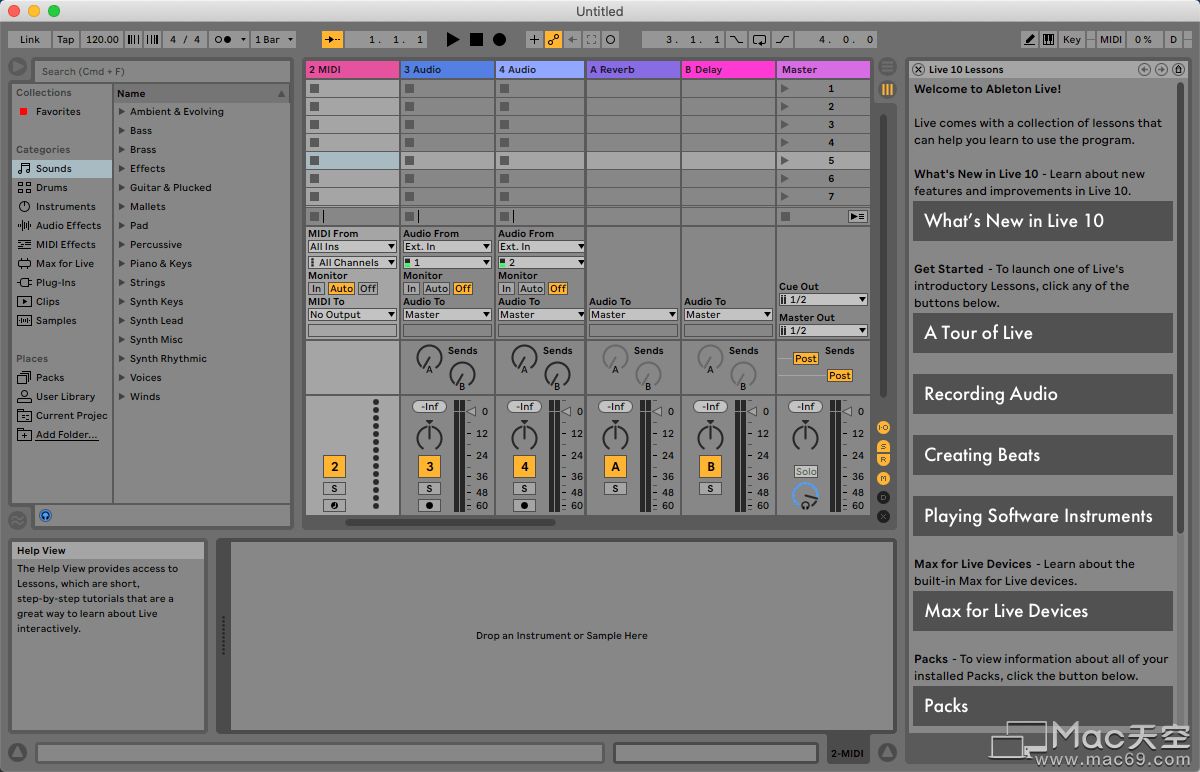Enable MIDI Arrangement Overdub plus button

coord(534,40)
